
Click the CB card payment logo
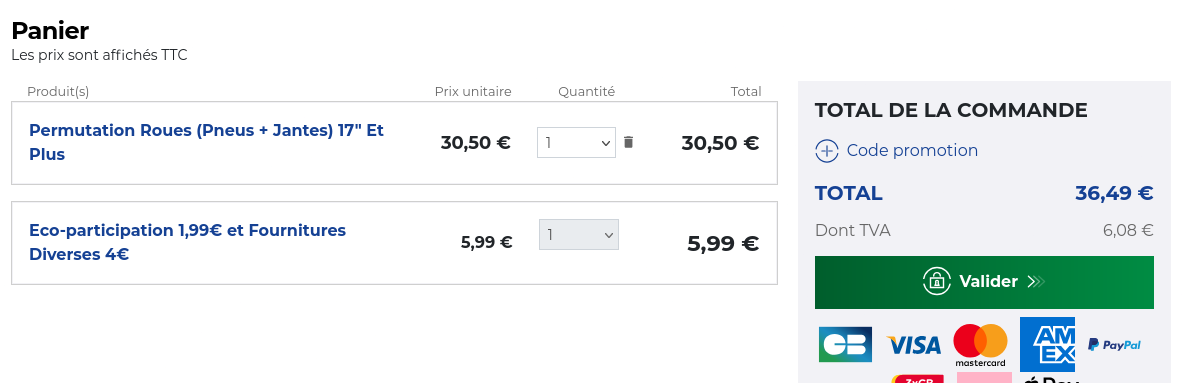tap(845, 344)
